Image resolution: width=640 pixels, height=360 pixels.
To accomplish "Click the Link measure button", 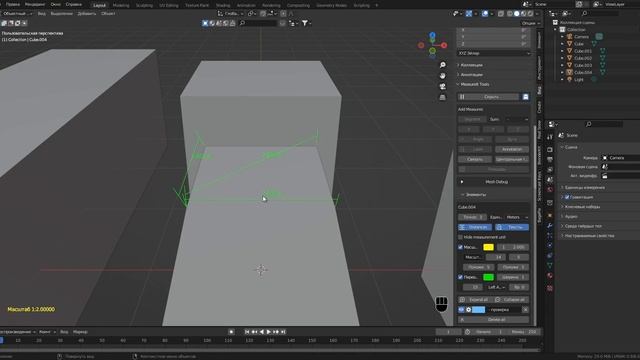I will (475, 159).
